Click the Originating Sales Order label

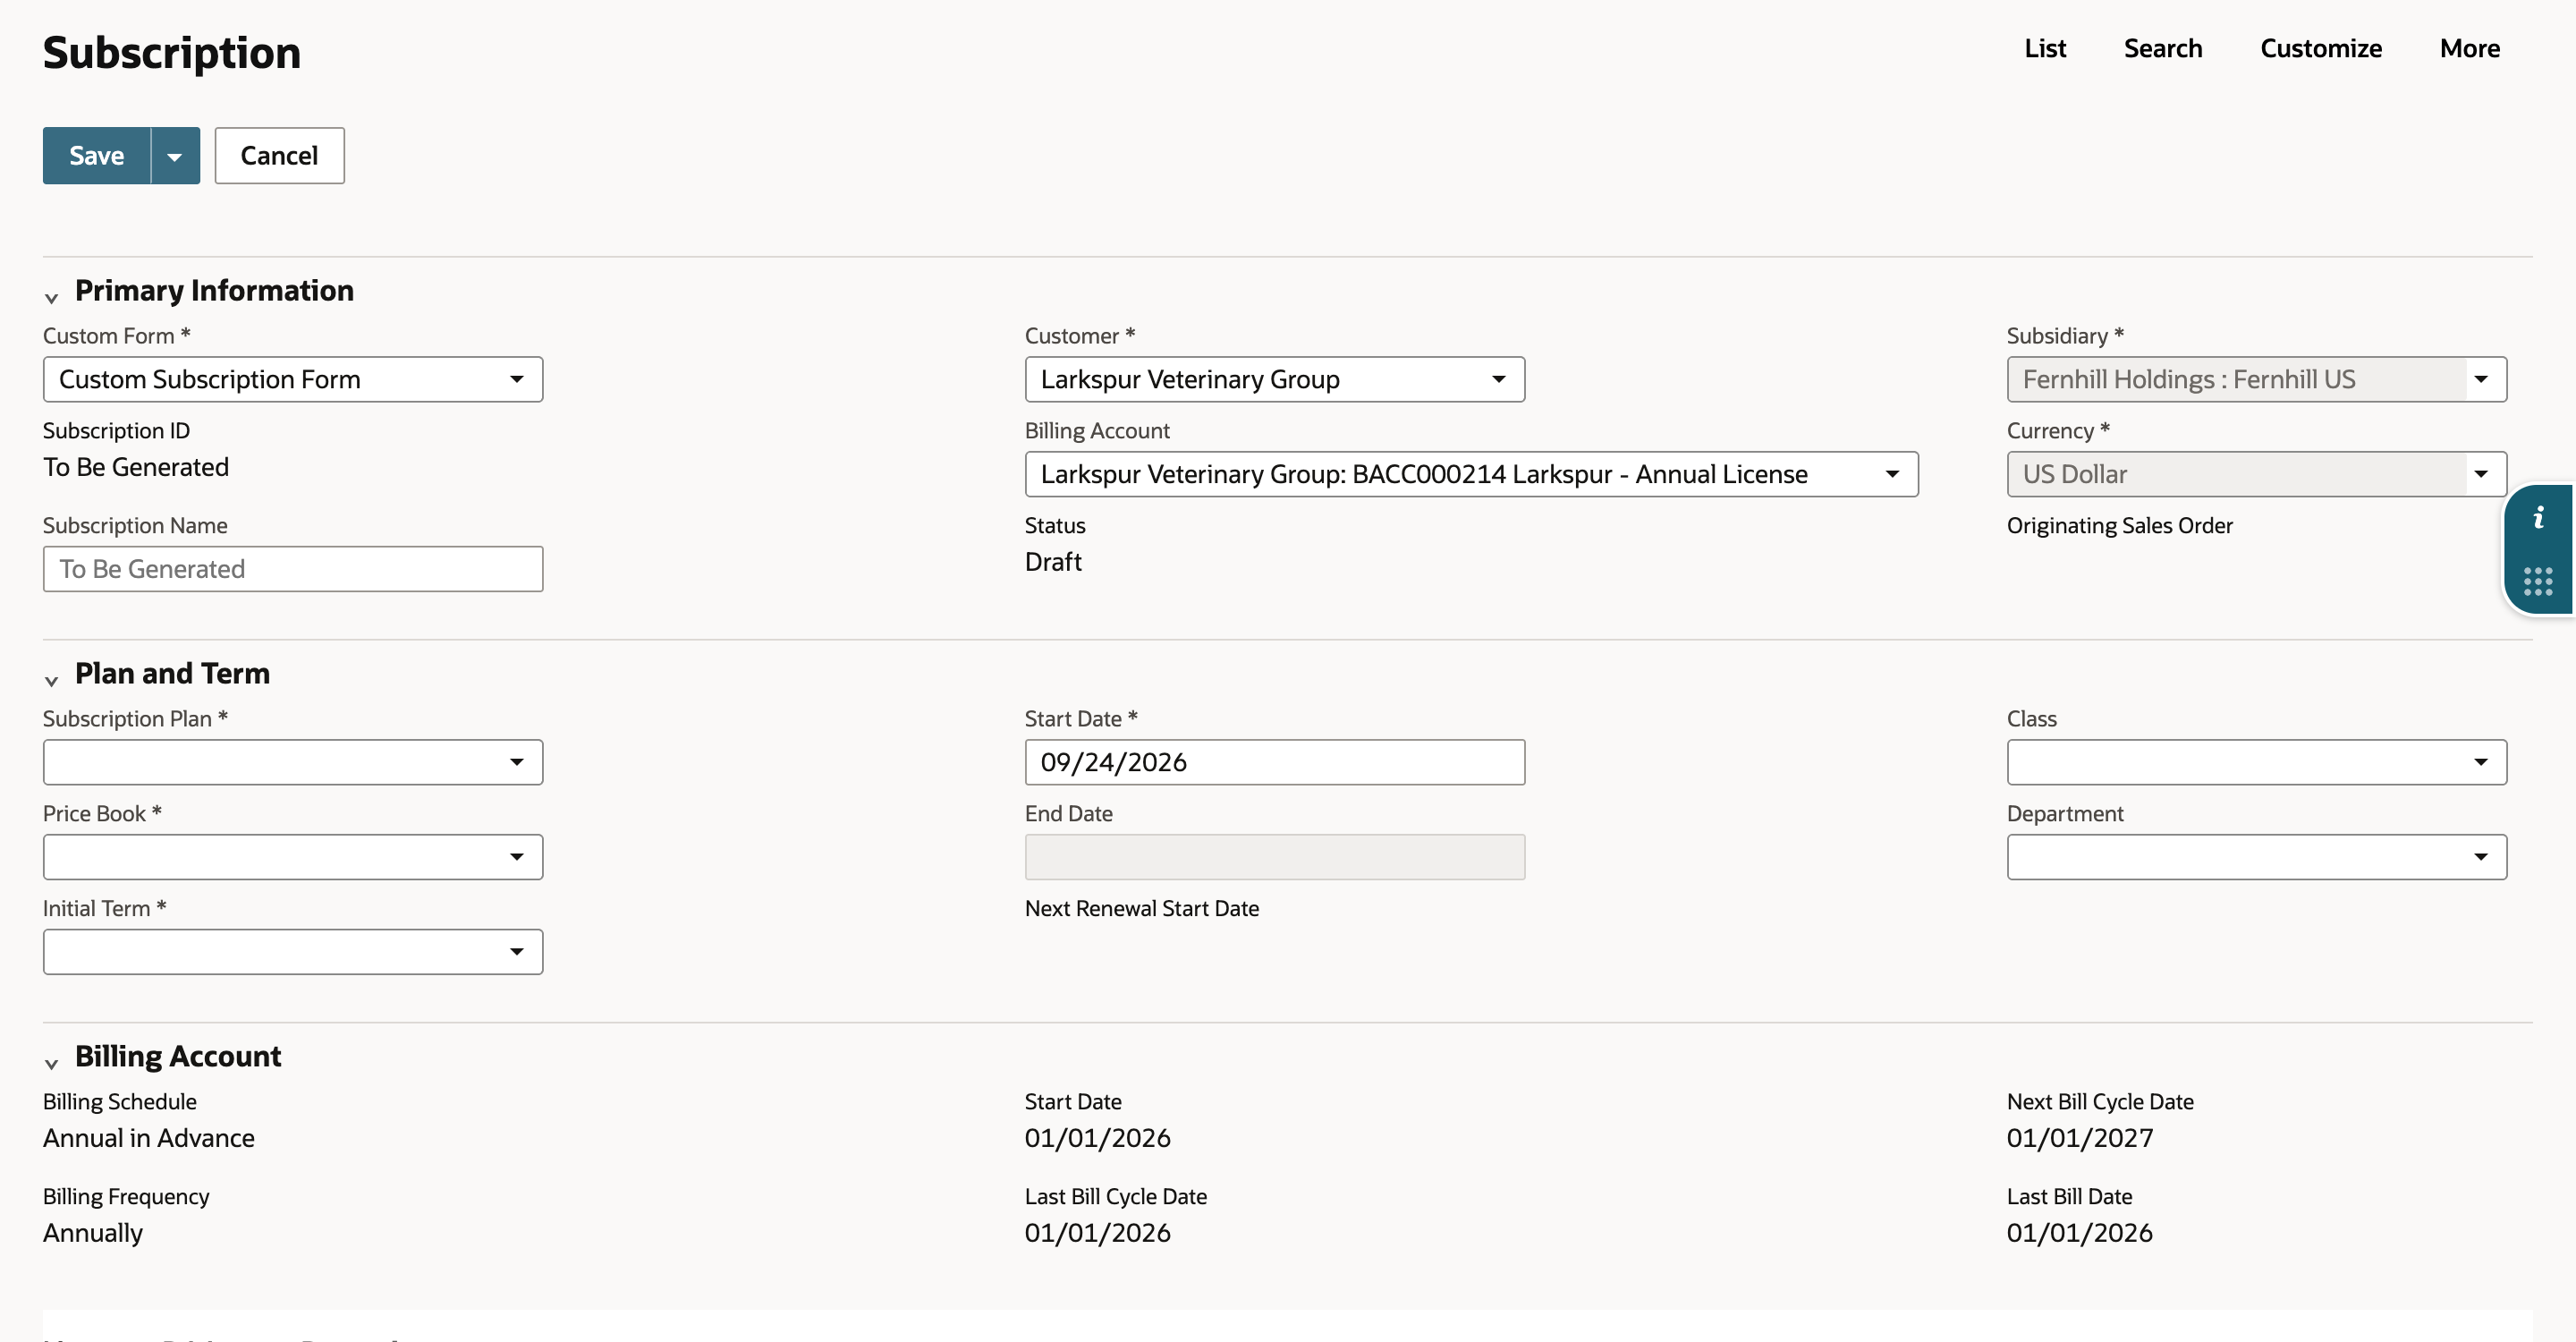[2119, 525]
